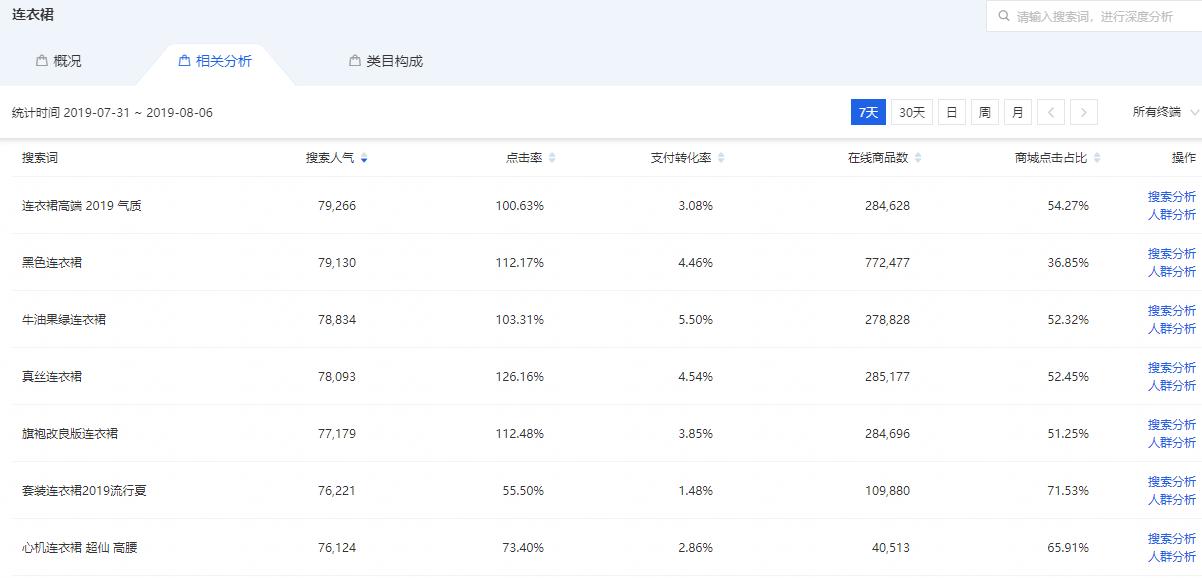
Task: Switch time range to 日
Action: [951, 113]
